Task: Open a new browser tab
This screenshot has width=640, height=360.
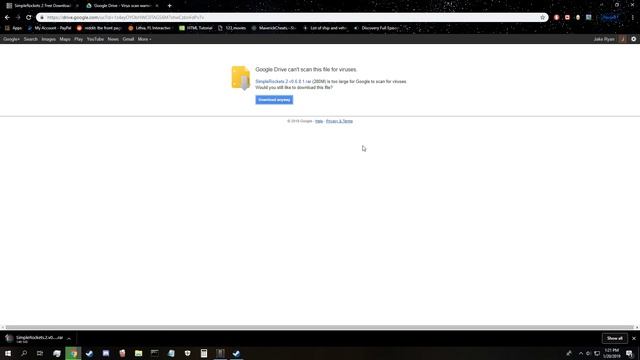Action: click(169, 6)
